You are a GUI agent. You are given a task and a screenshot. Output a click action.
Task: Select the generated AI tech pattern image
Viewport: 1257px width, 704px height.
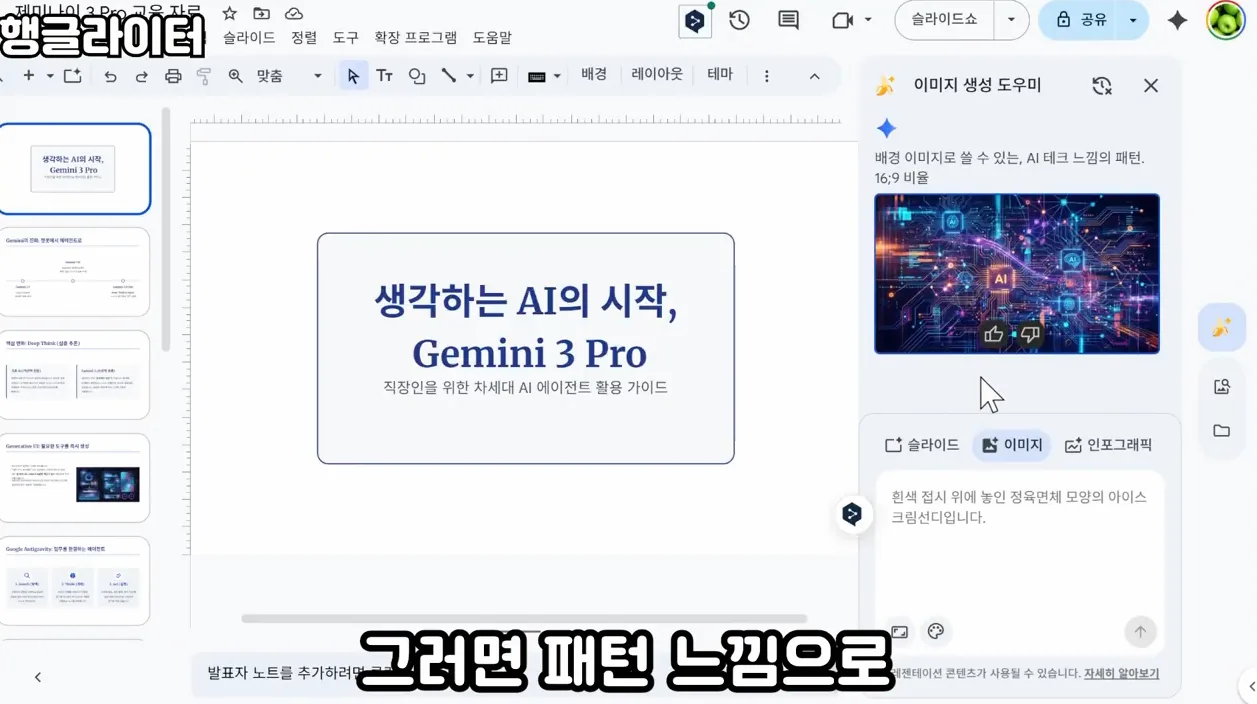coord(1017,274)
